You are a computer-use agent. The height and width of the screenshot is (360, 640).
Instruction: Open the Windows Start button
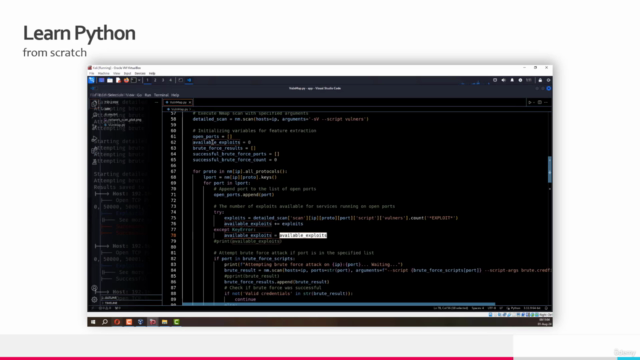[93, 322]
